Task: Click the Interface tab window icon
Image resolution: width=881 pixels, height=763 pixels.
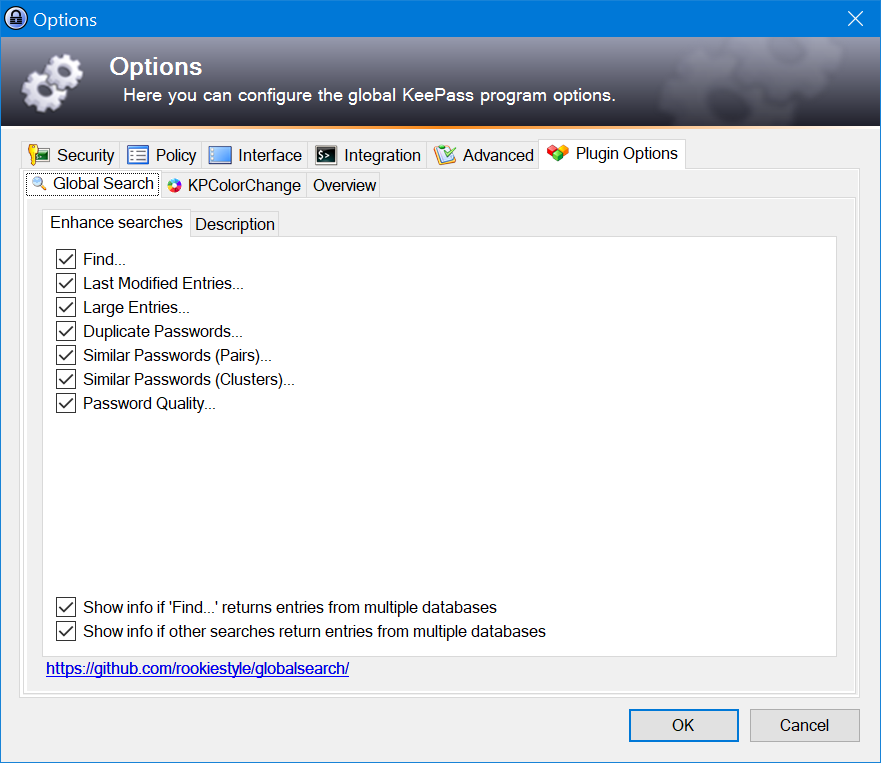Action: [x=220, y=155]
